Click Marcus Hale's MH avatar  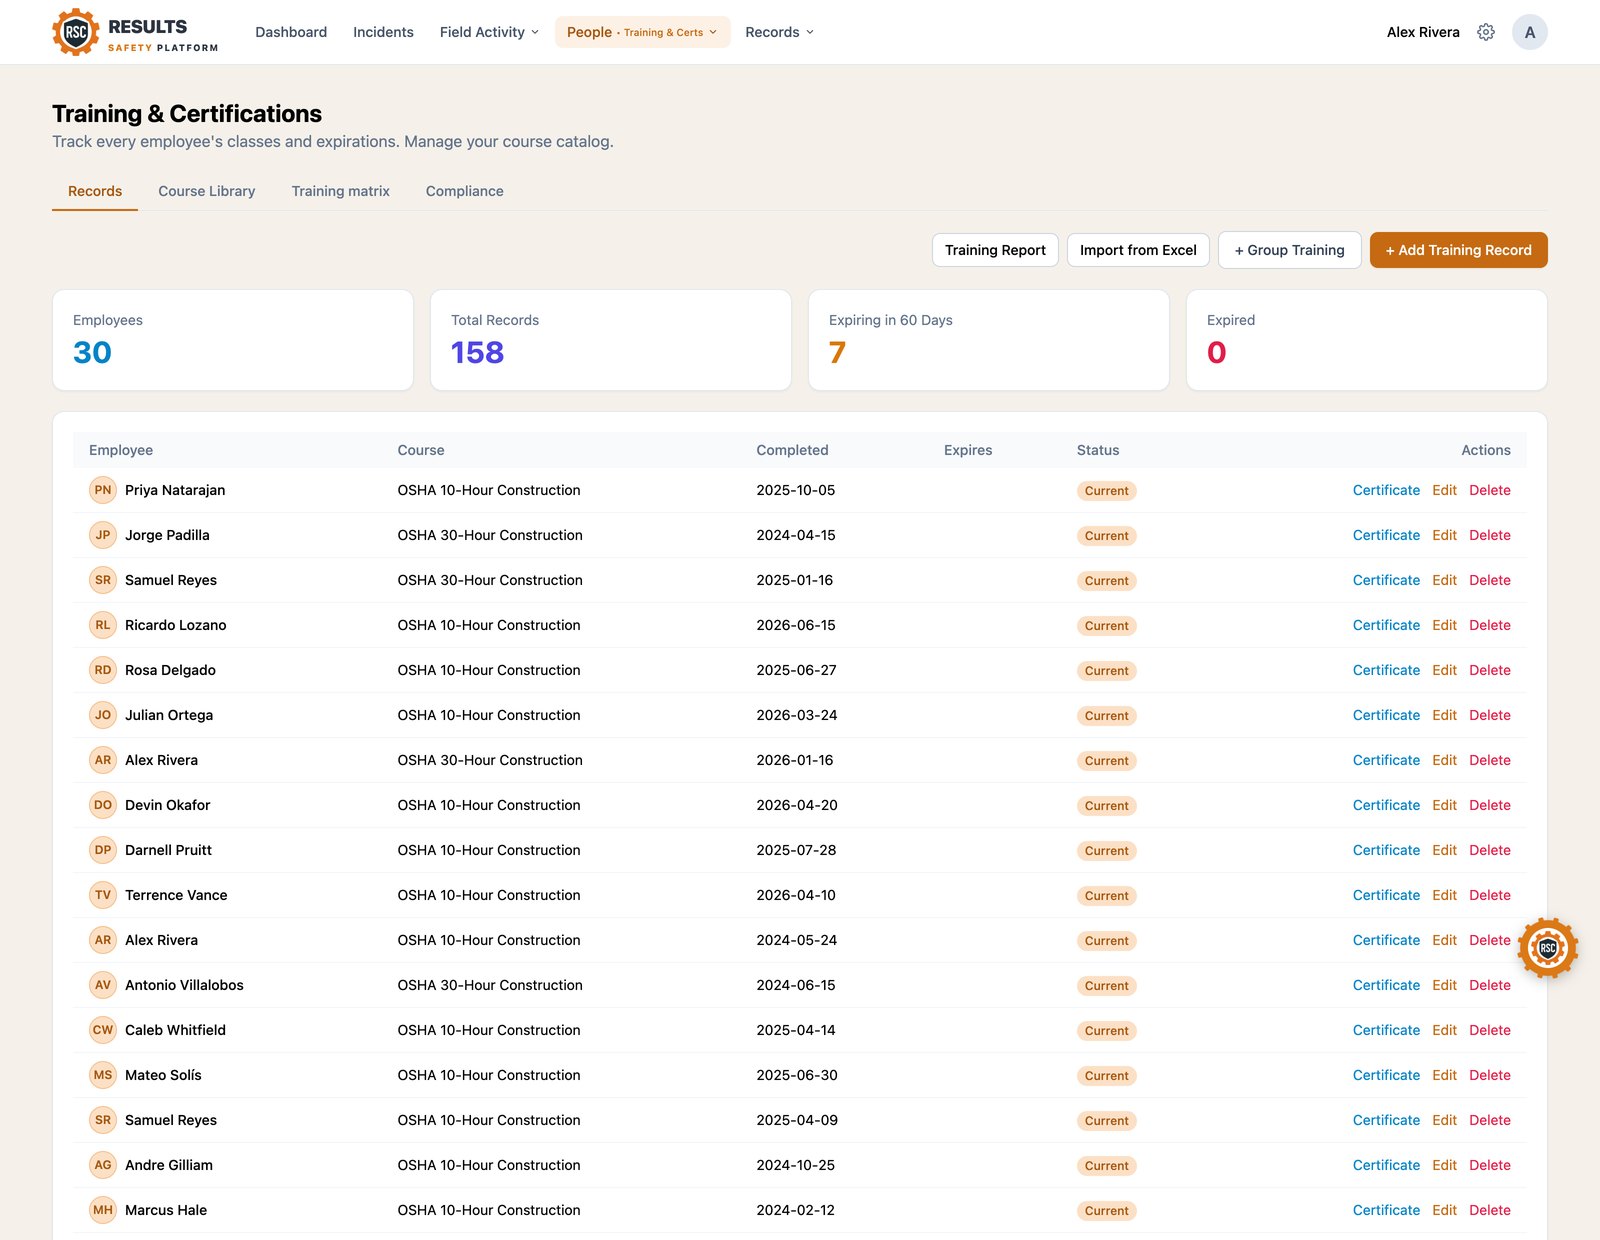tap(103, 1210)
